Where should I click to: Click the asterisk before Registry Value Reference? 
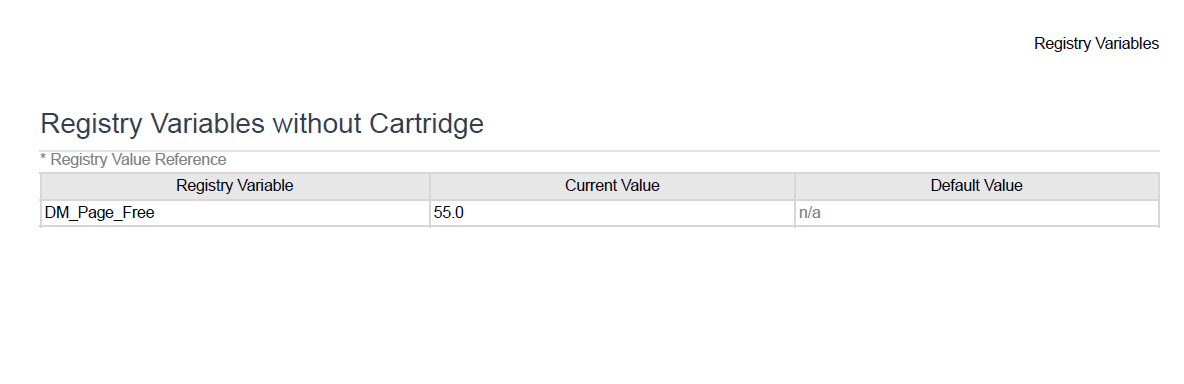[43, 158]
